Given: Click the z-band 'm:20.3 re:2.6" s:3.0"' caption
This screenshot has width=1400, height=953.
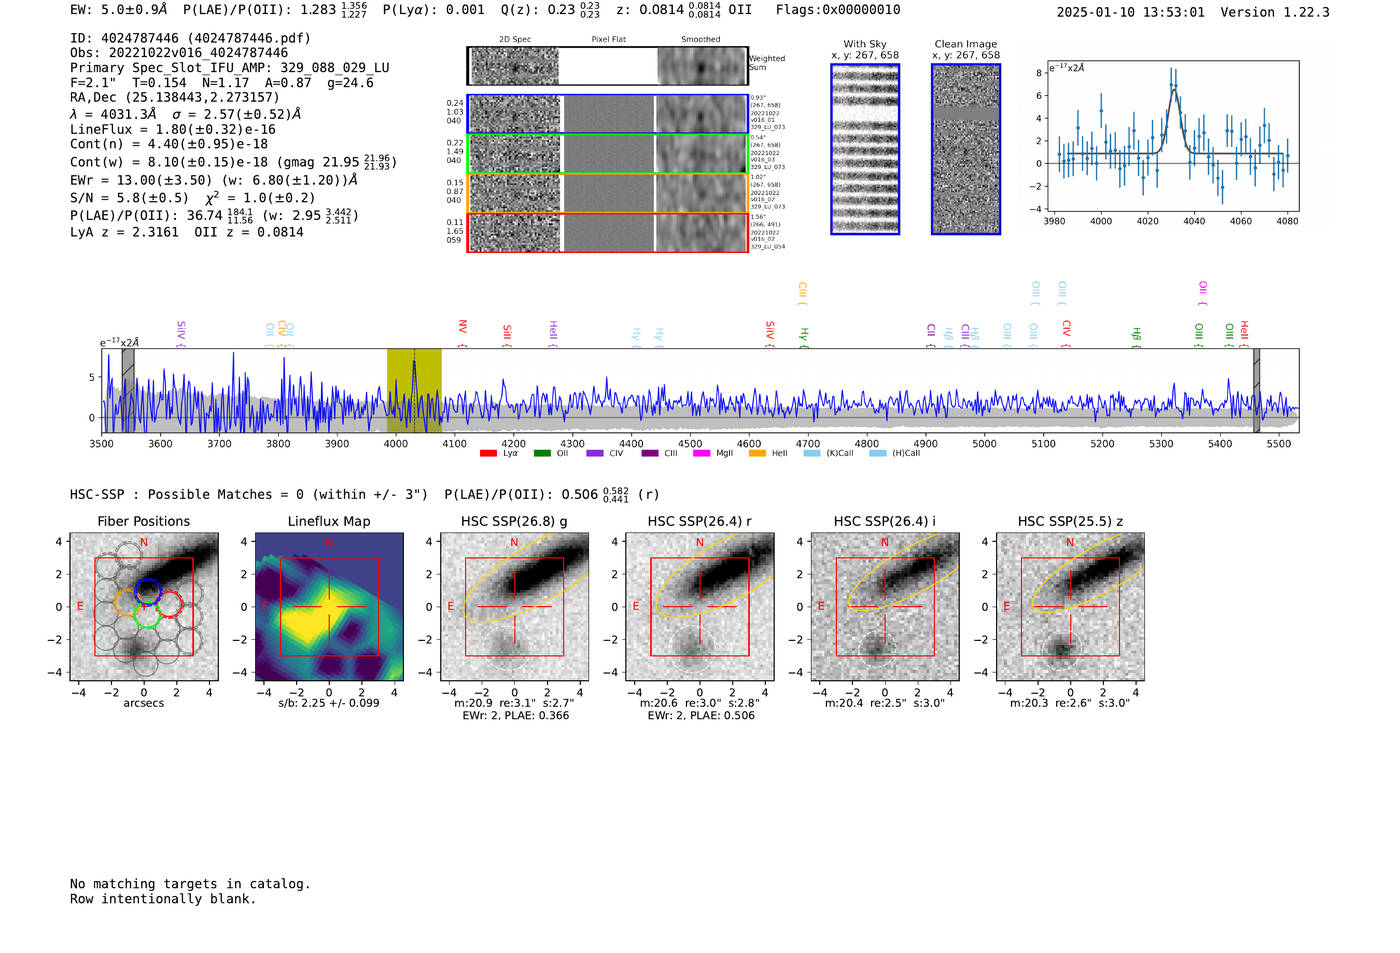Looking at the screenshot, I should [x=1070, y=703].
